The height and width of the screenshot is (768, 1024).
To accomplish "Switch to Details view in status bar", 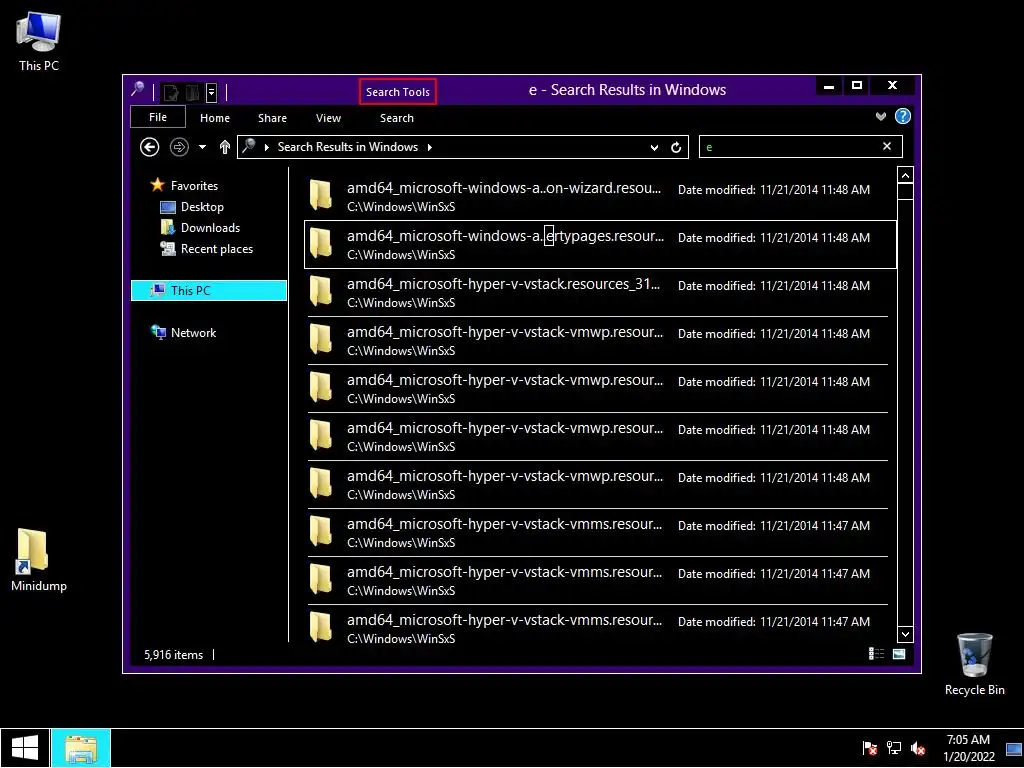I will [876, 654].
